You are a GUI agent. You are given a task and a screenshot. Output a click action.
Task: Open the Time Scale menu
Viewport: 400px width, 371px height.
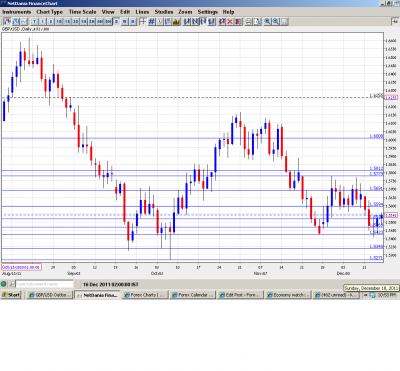coord(82,12)
